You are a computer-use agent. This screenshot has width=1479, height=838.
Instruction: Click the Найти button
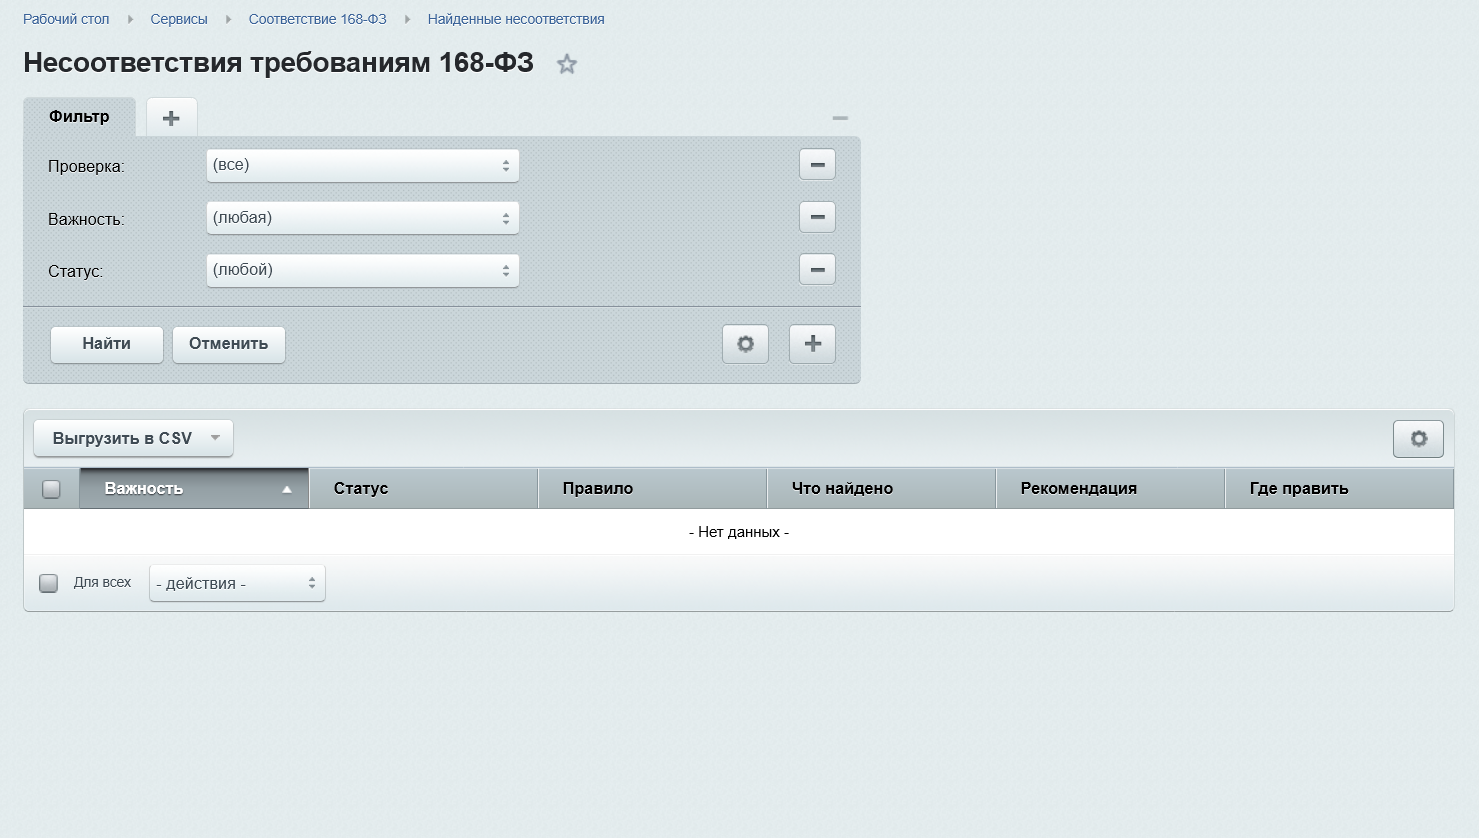107,344
